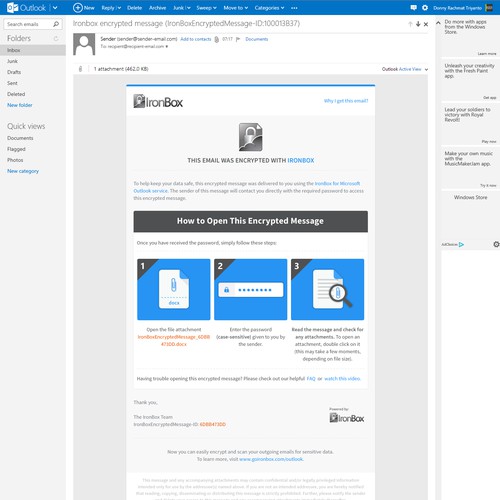The image size is (500, 500).
Task: Close the message reading view
Action: tap(426, 24)
